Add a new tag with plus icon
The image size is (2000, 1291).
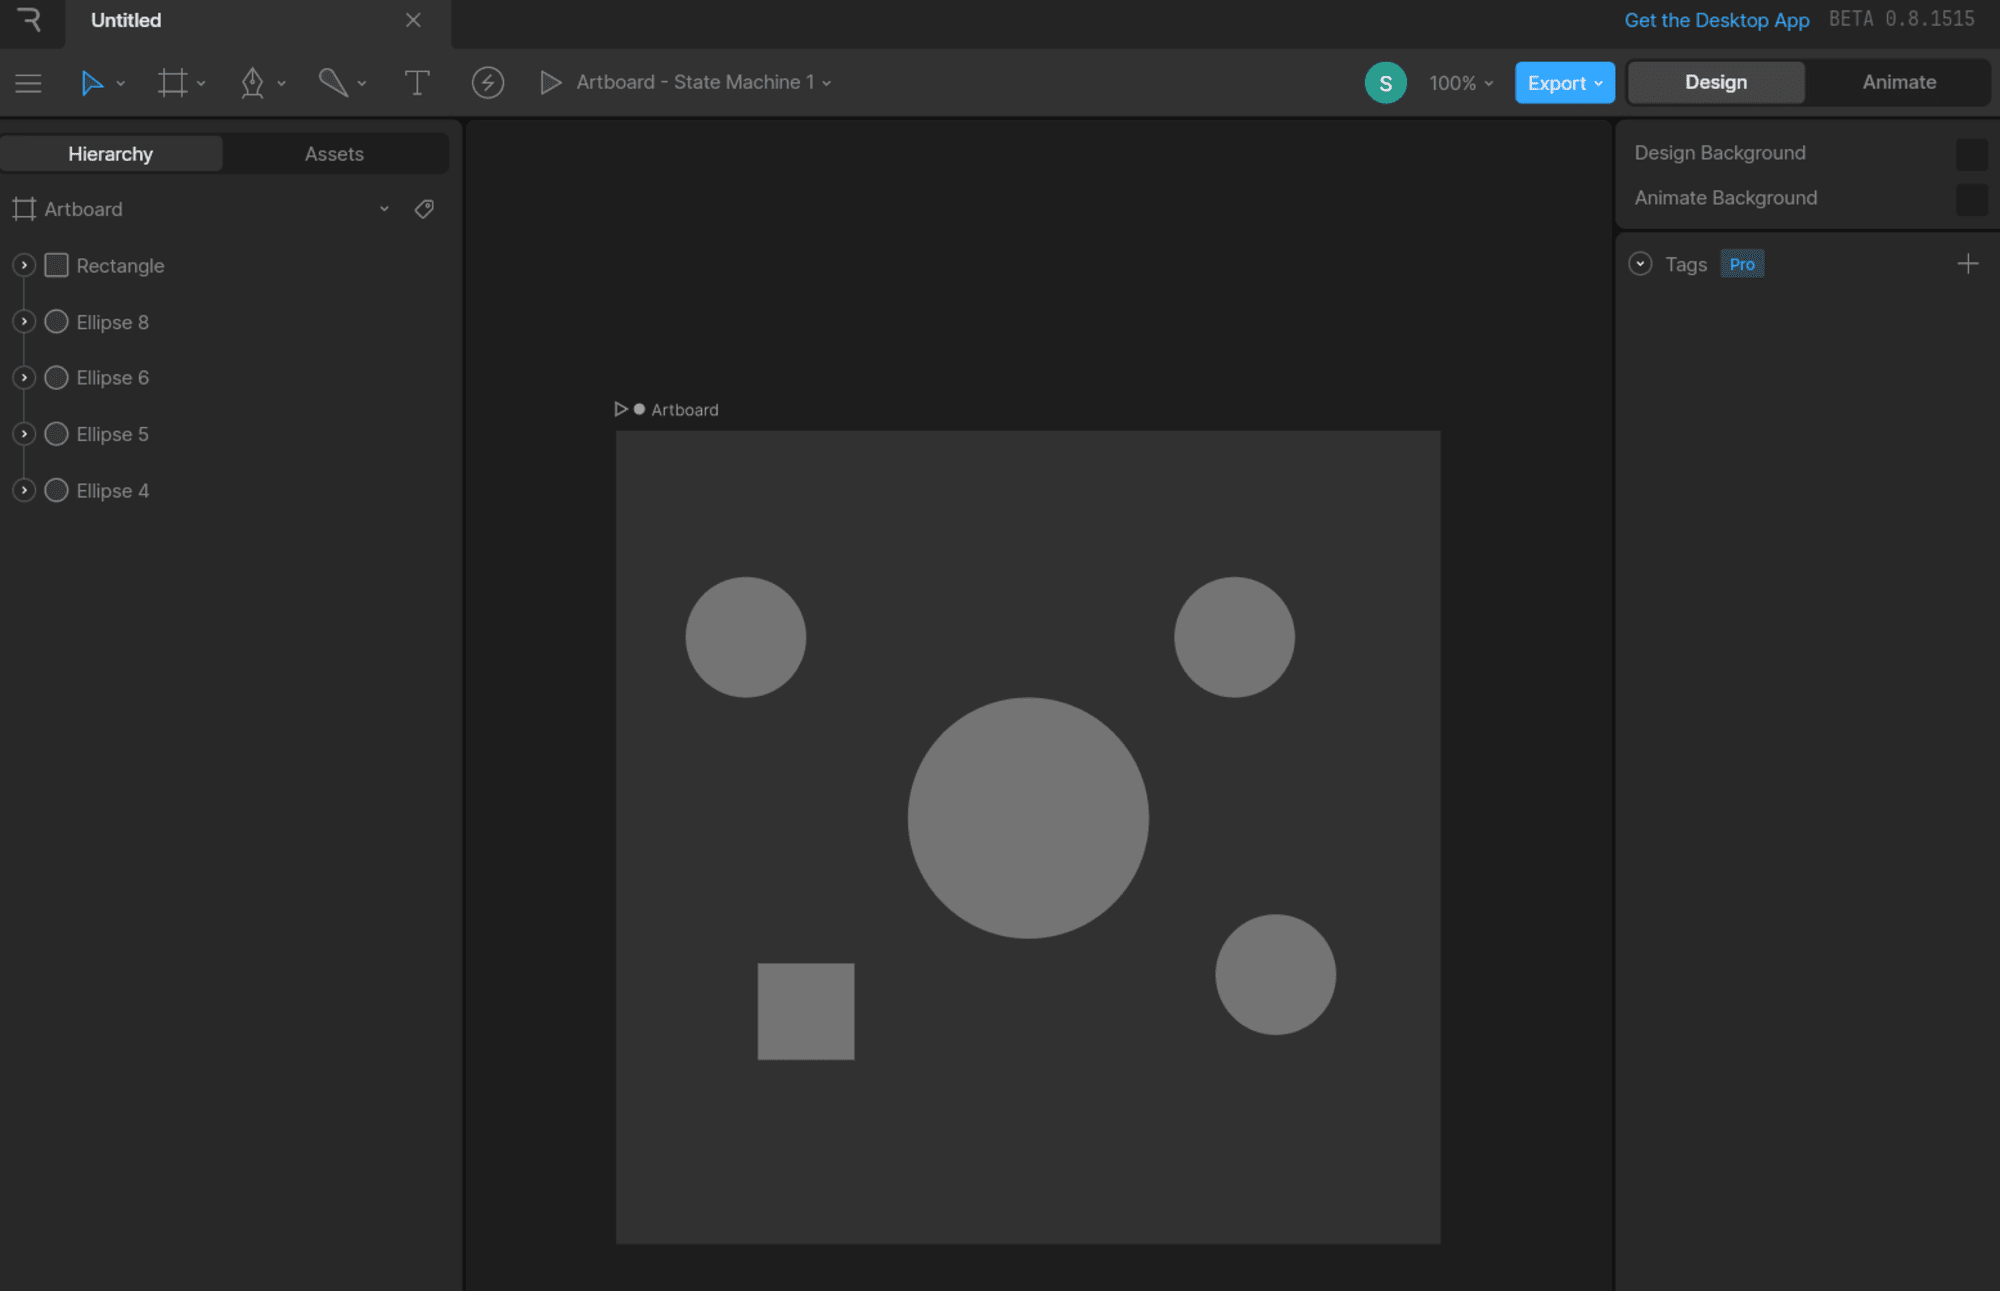pos(1967,264)
